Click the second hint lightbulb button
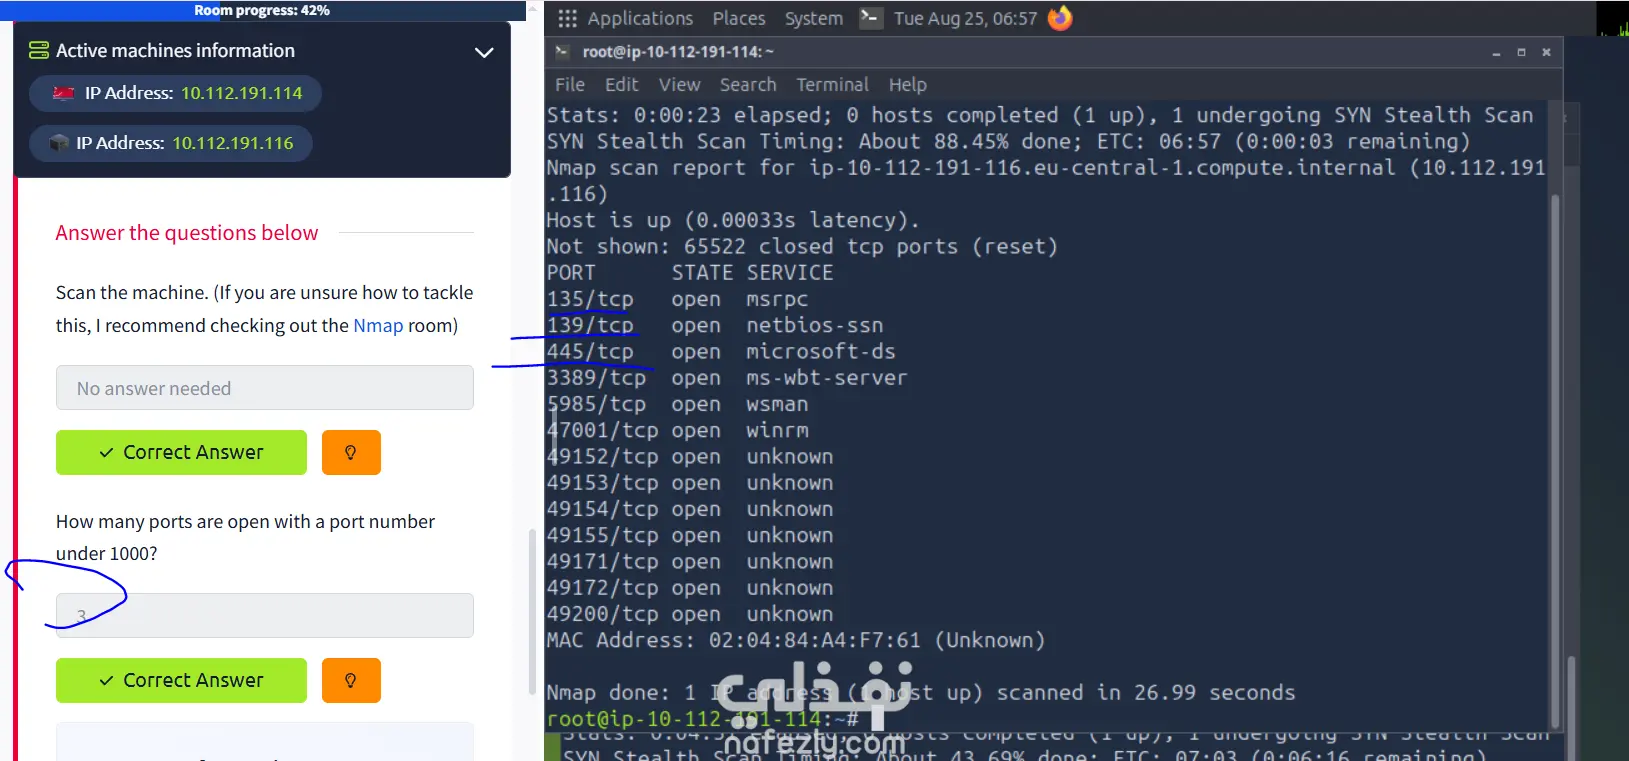 pyautogui.click(x=351, y=680)
